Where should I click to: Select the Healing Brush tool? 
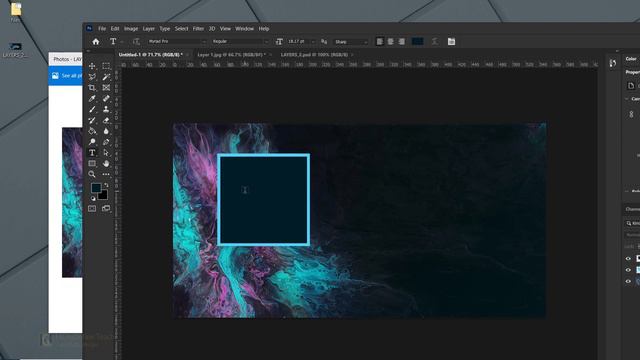106,98
